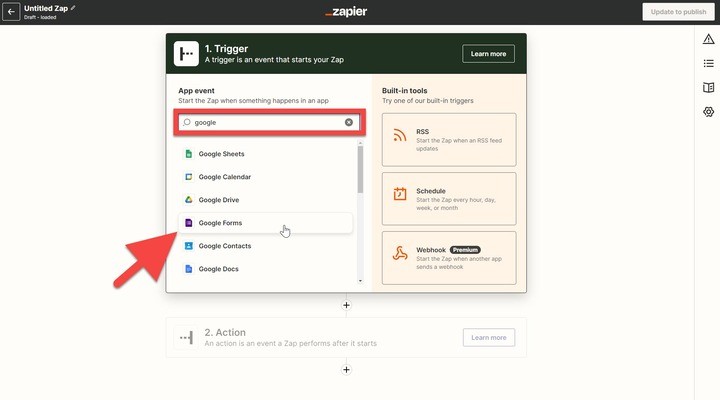Image resolution: width=720 pixels, height=400 pixels.
Task: Click the Google Forms purple icon
Action: point(188,223)
